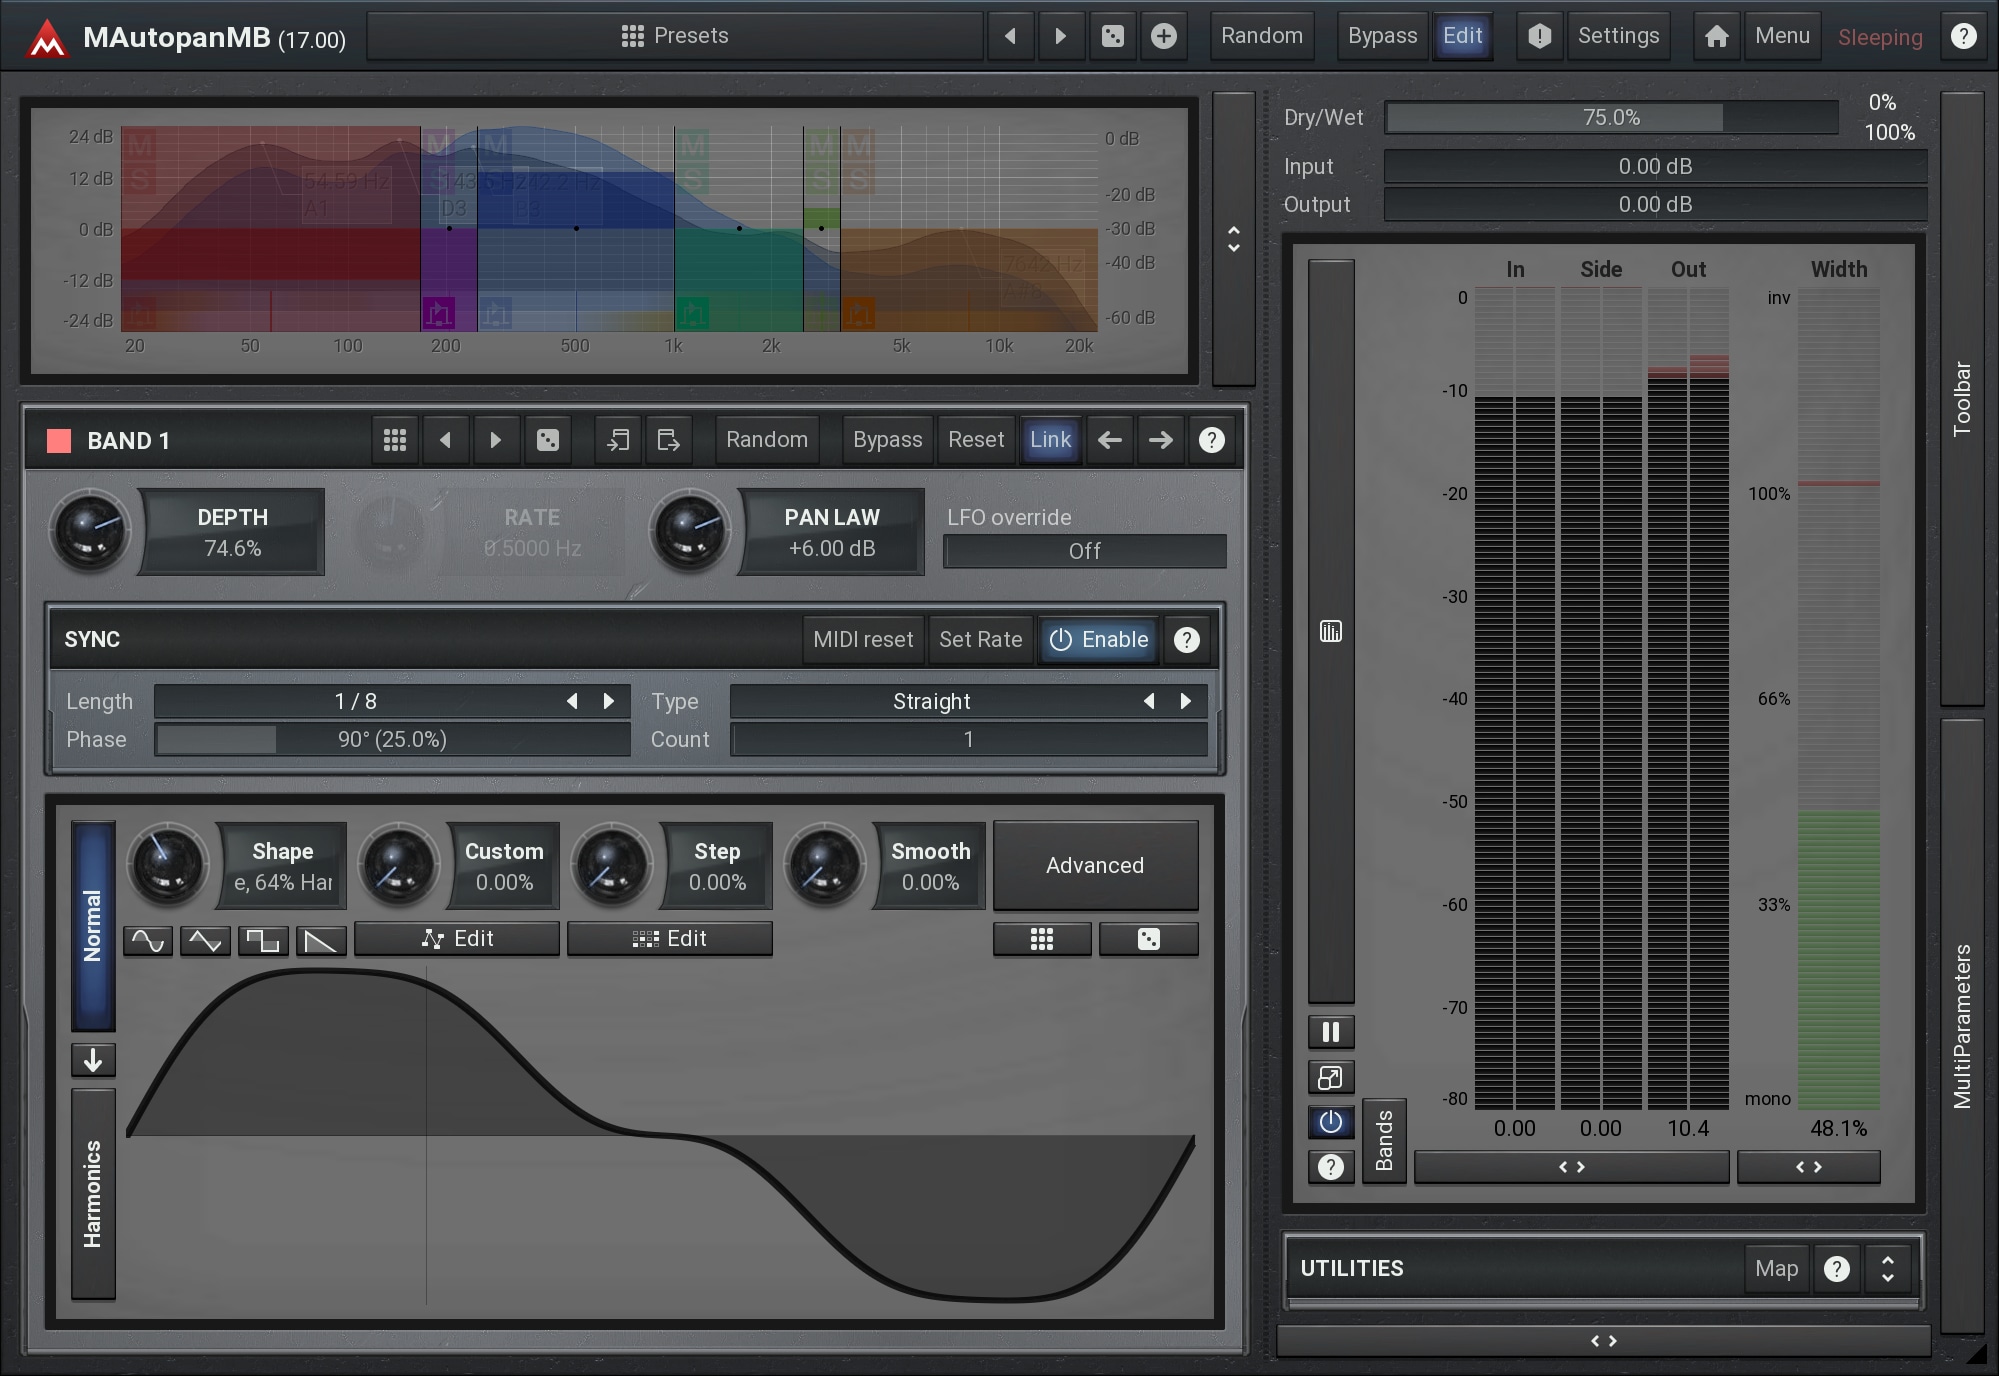Open the Sync Type Straight selector
The width and height of the screenshot is (1999, 1376).
[x=931, y=701]
